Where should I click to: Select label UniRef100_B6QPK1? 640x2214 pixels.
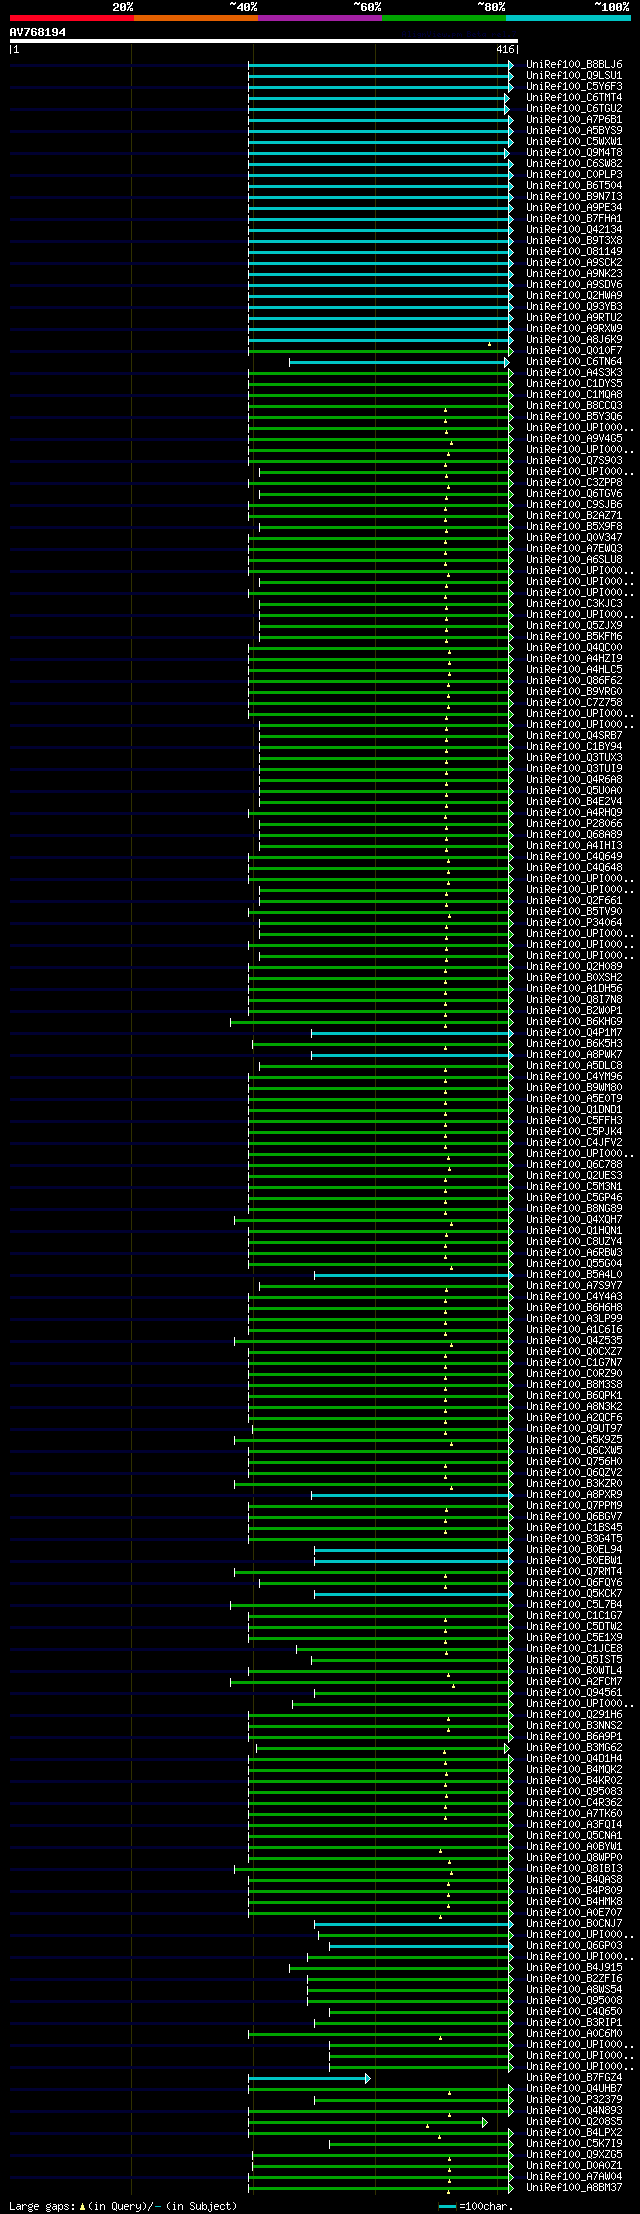point(574,1395)
